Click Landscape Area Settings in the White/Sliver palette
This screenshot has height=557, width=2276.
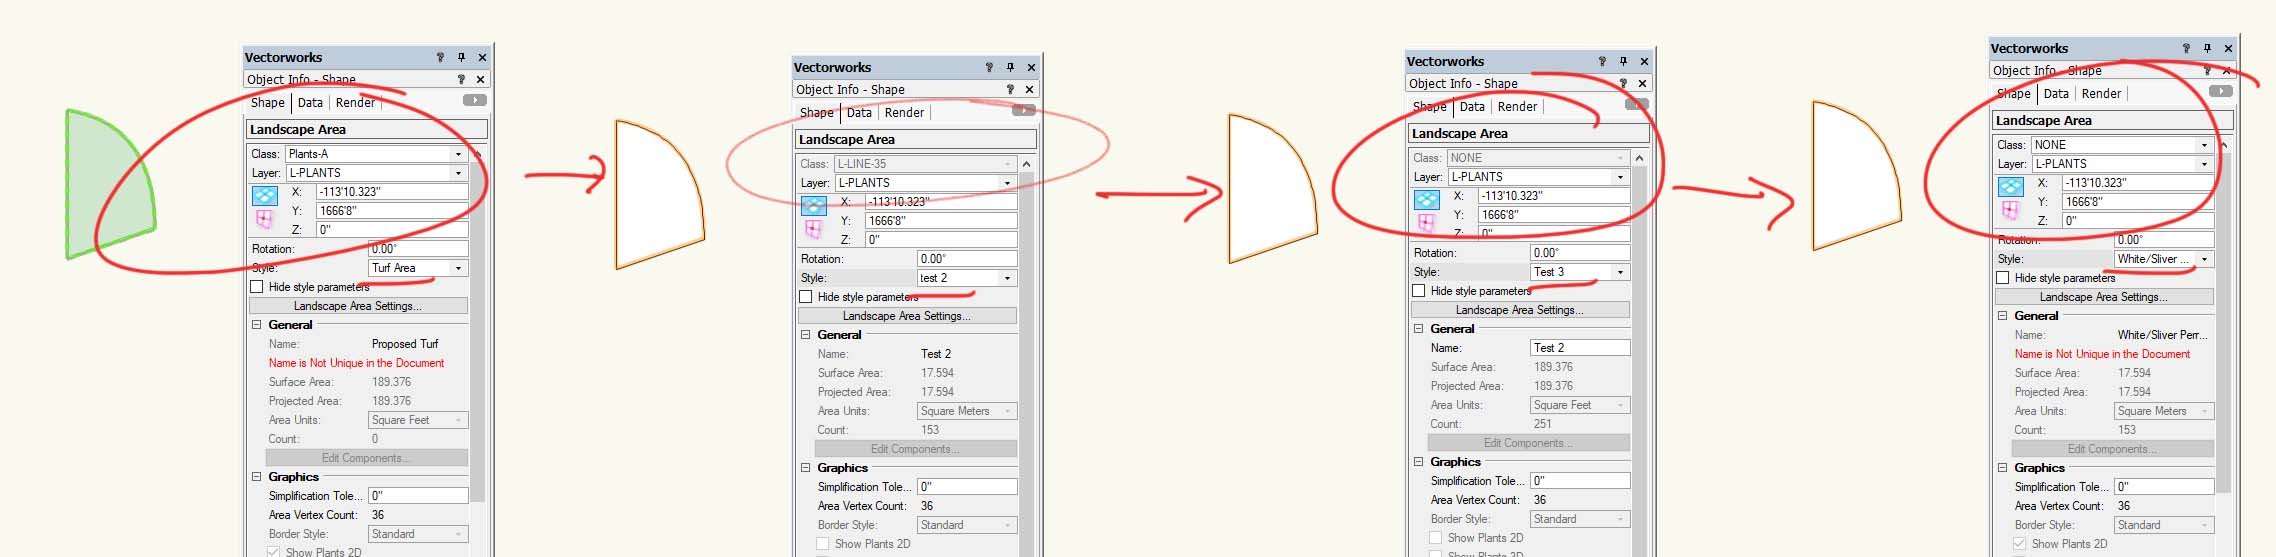click(x=2103, y=297)
